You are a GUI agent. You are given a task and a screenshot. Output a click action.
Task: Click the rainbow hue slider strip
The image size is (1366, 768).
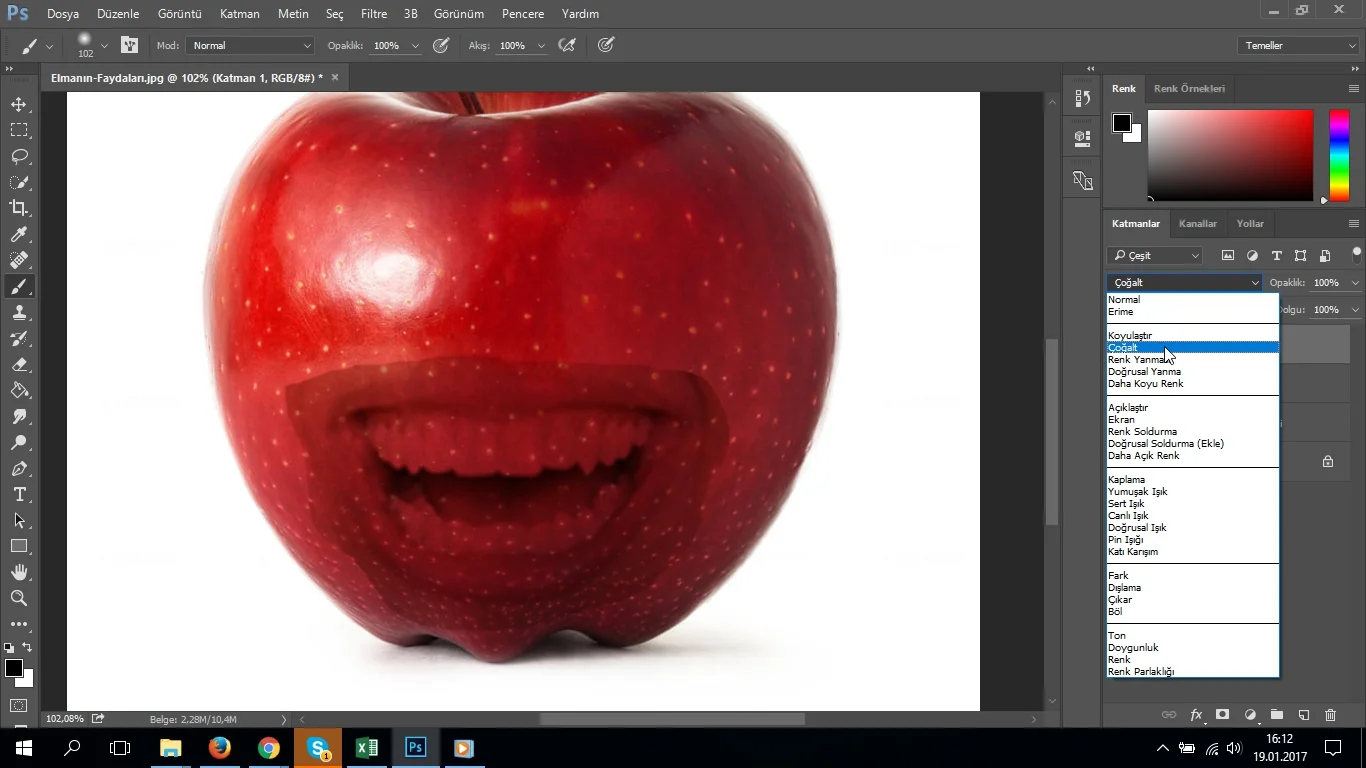coord(1338,155)
